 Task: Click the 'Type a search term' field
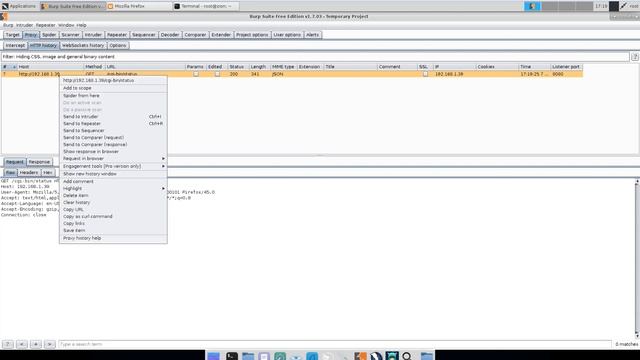[x=335, y=344]
